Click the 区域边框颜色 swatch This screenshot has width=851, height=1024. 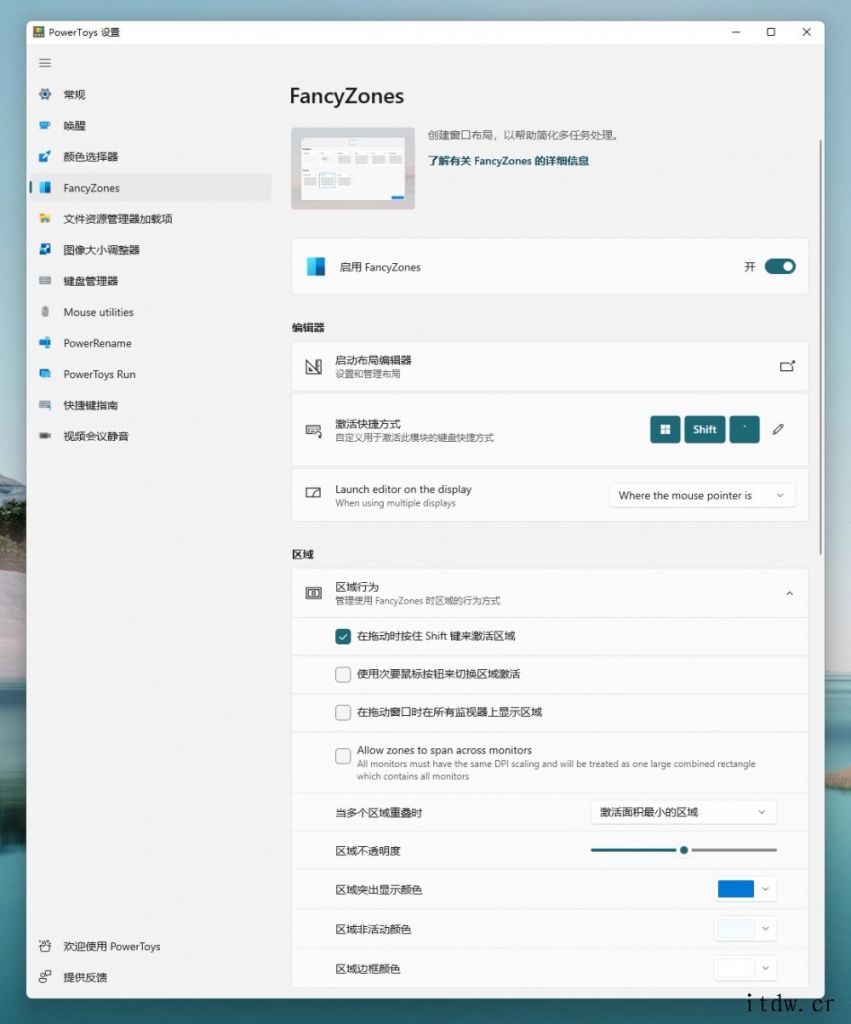coord(735,968)
